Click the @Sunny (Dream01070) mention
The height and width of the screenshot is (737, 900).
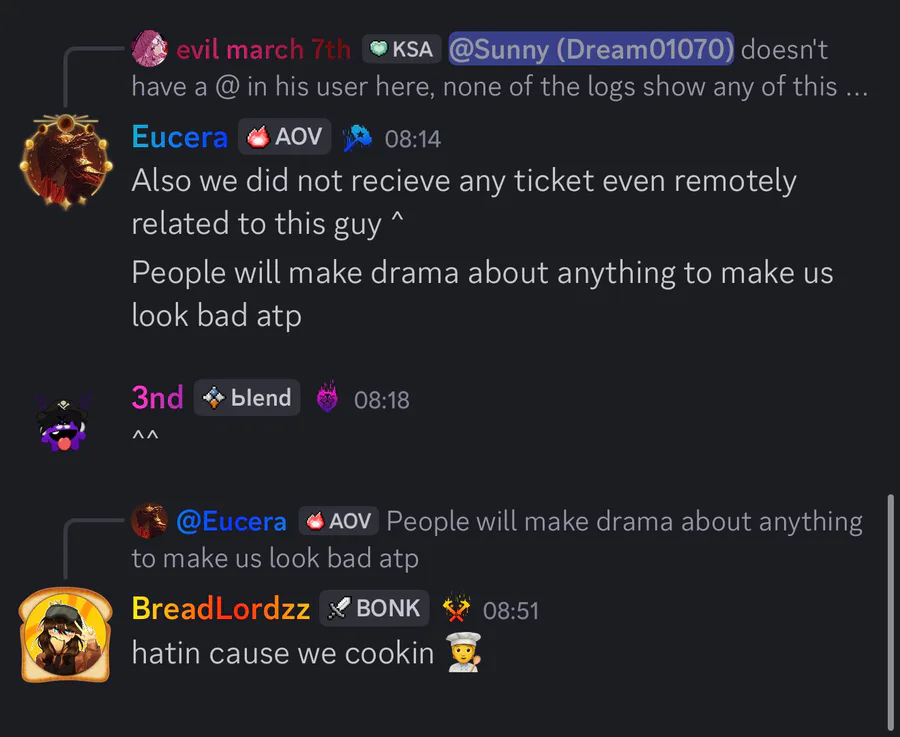click(x=591, y=48)
